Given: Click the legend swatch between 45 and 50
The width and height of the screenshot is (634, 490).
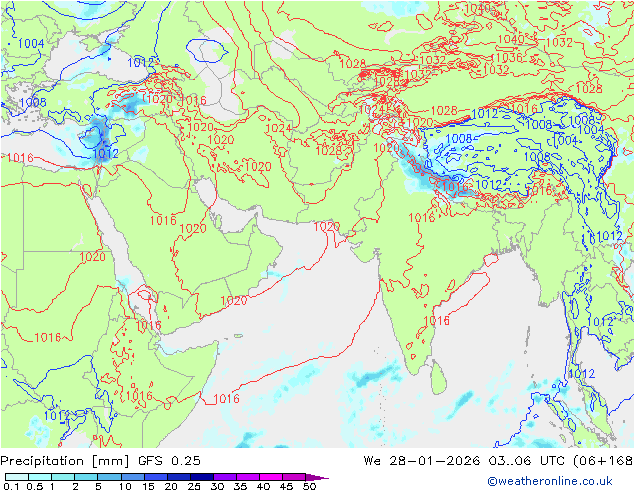Looking at the screenshot, I should [294, 477].
